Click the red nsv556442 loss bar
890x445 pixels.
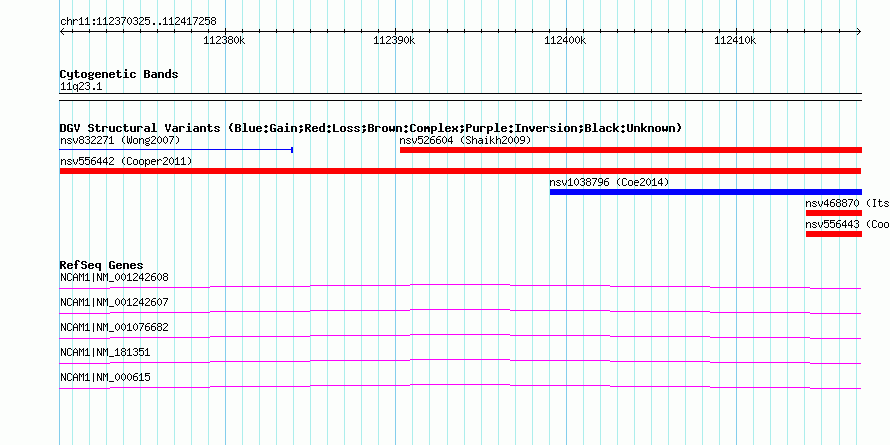coord(460,171)
